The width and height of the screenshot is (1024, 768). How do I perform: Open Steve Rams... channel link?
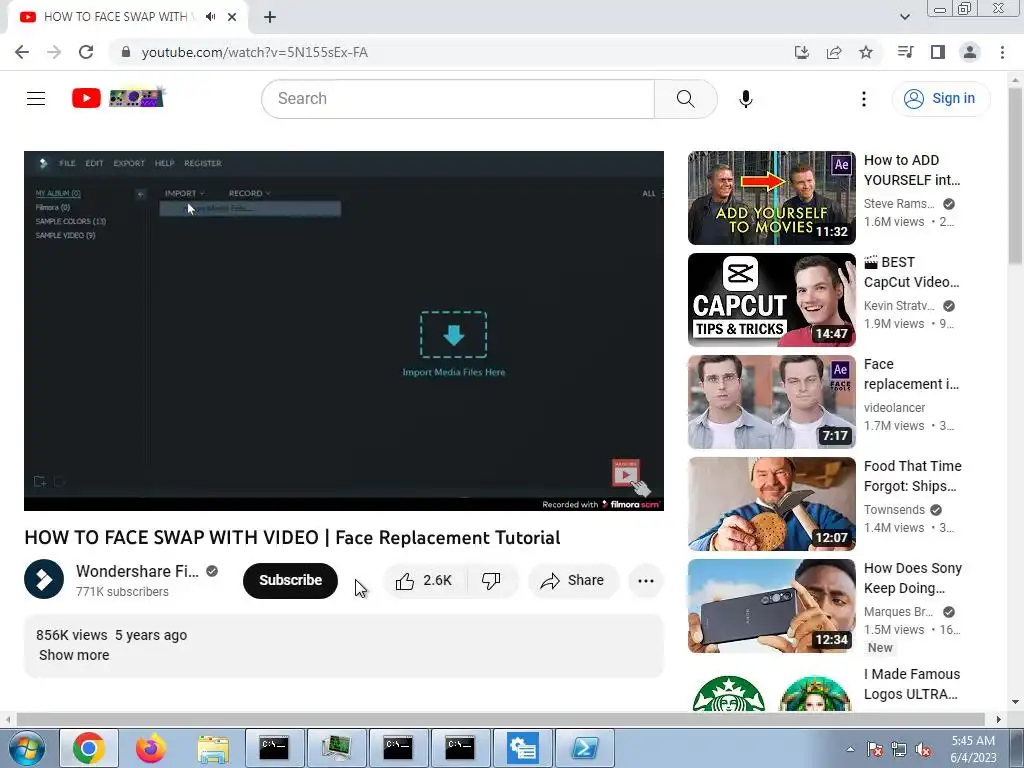(899, 204)
